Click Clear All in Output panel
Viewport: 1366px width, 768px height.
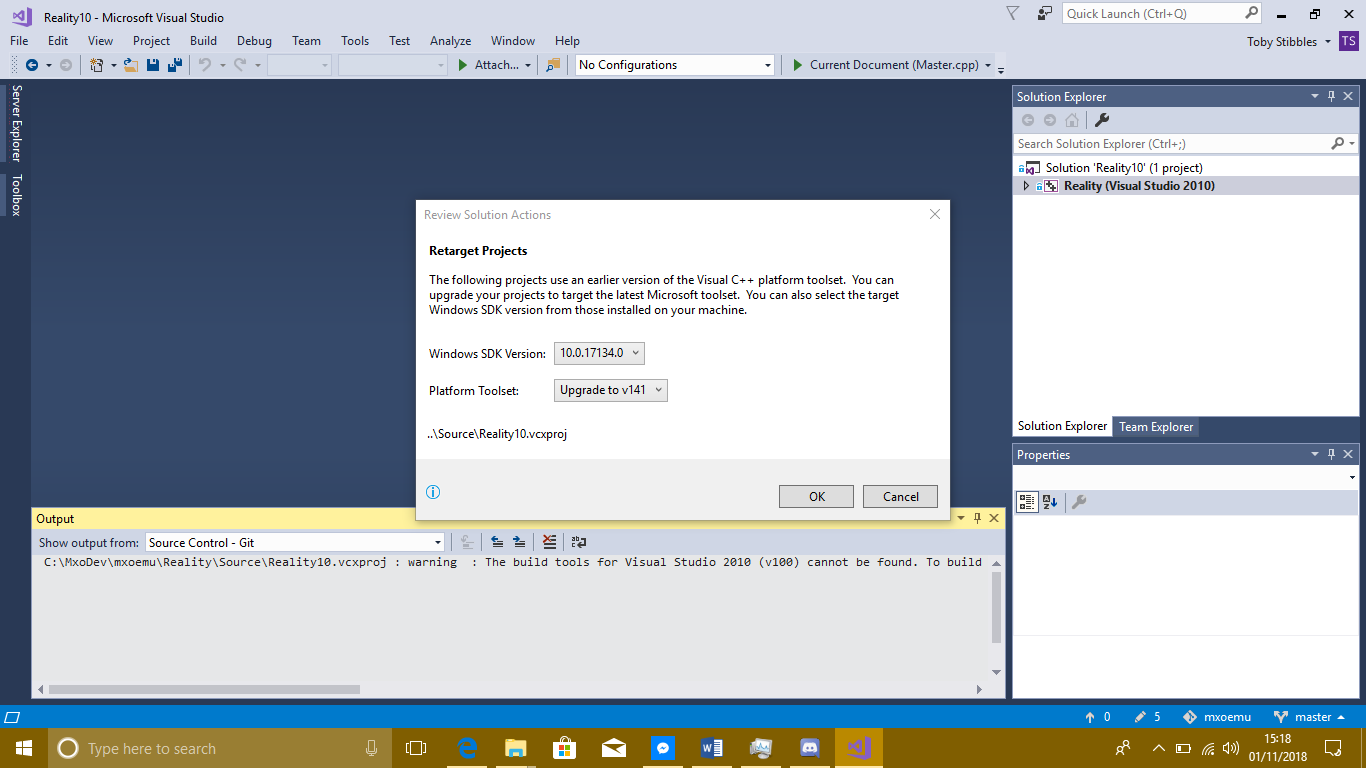pos(549,542)
